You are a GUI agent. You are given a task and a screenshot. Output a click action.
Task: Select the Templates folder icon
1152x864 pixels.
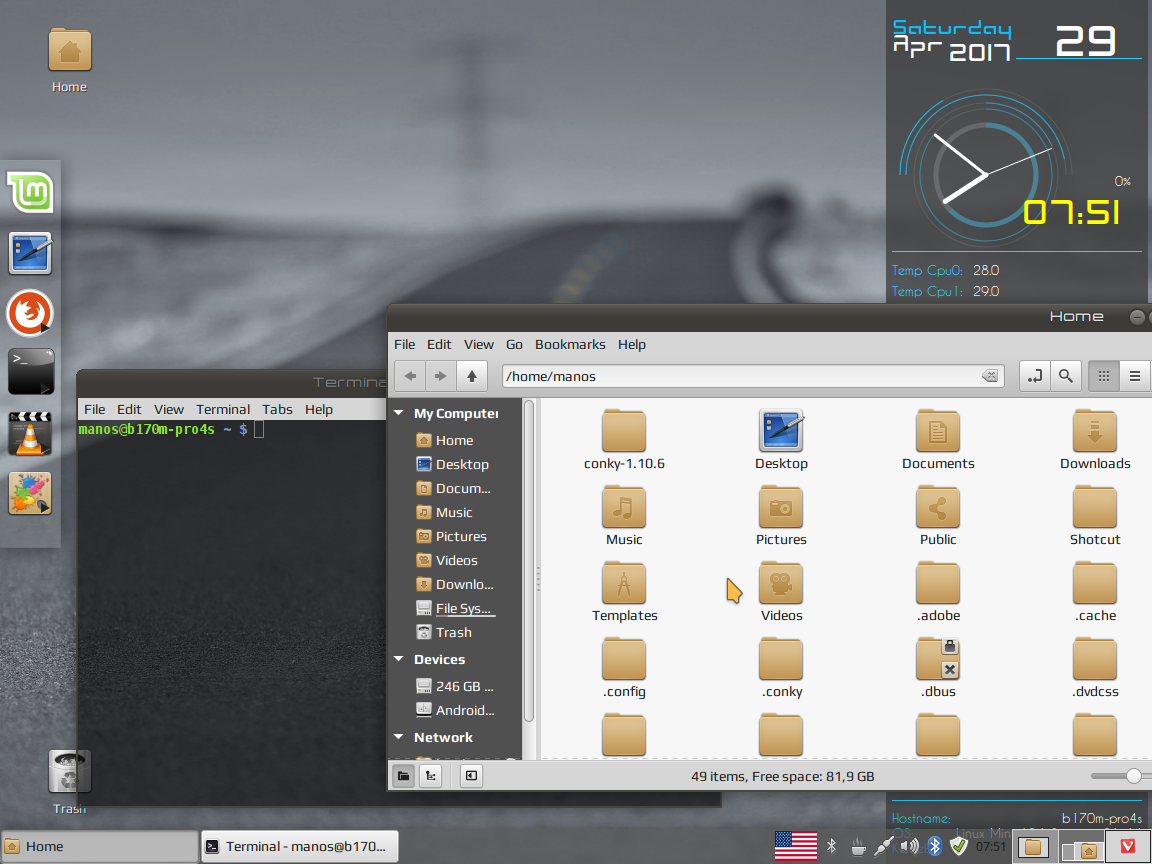(624, 591)
